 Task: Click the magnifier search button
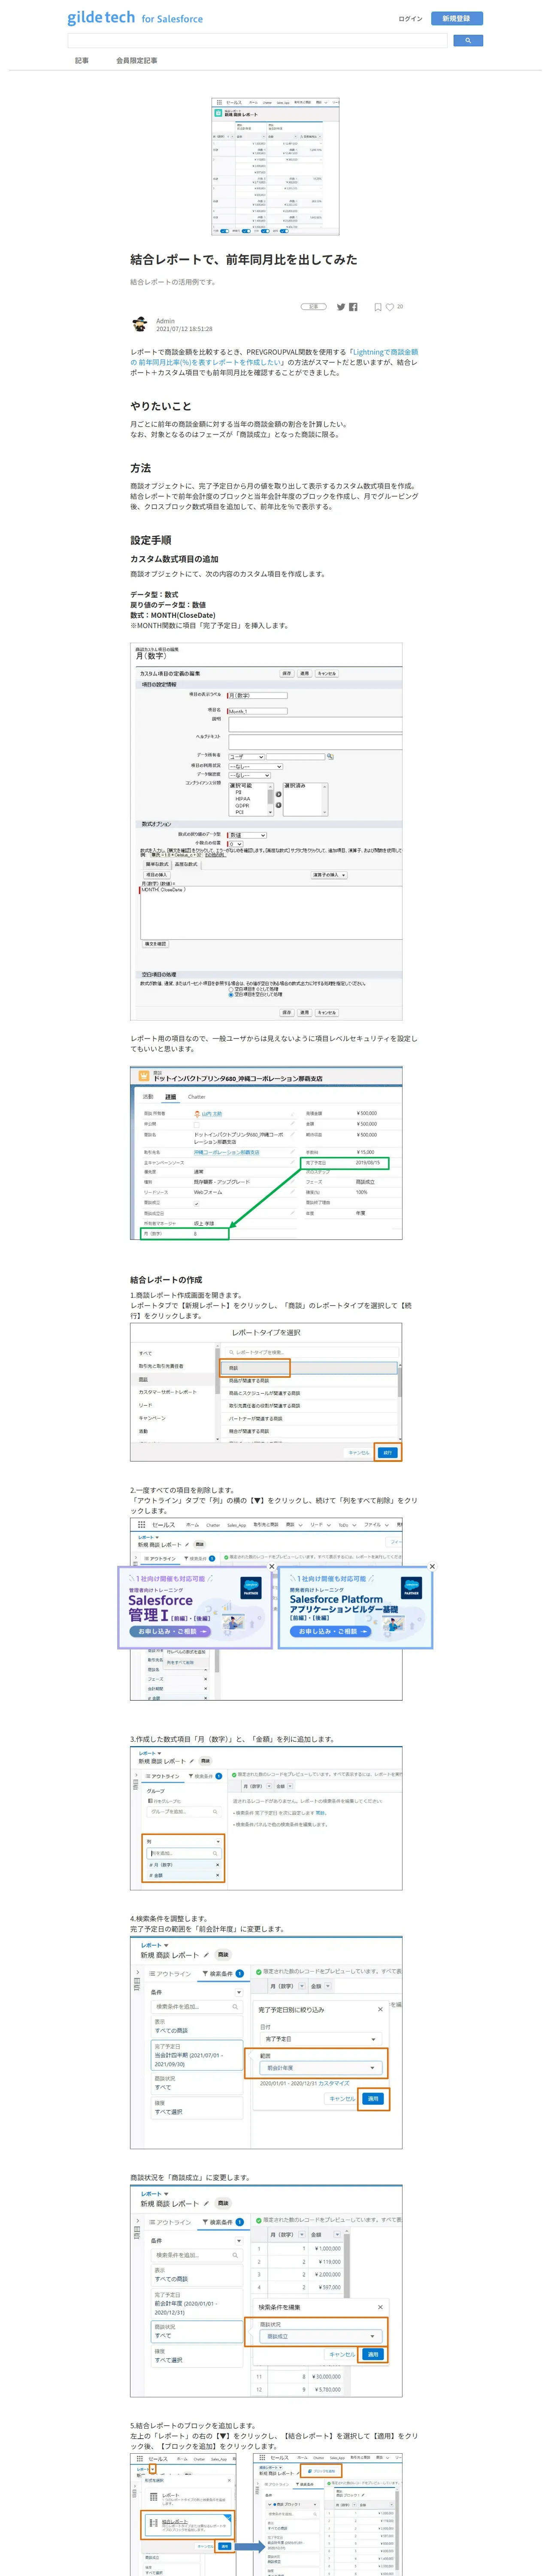coord(468,41)
